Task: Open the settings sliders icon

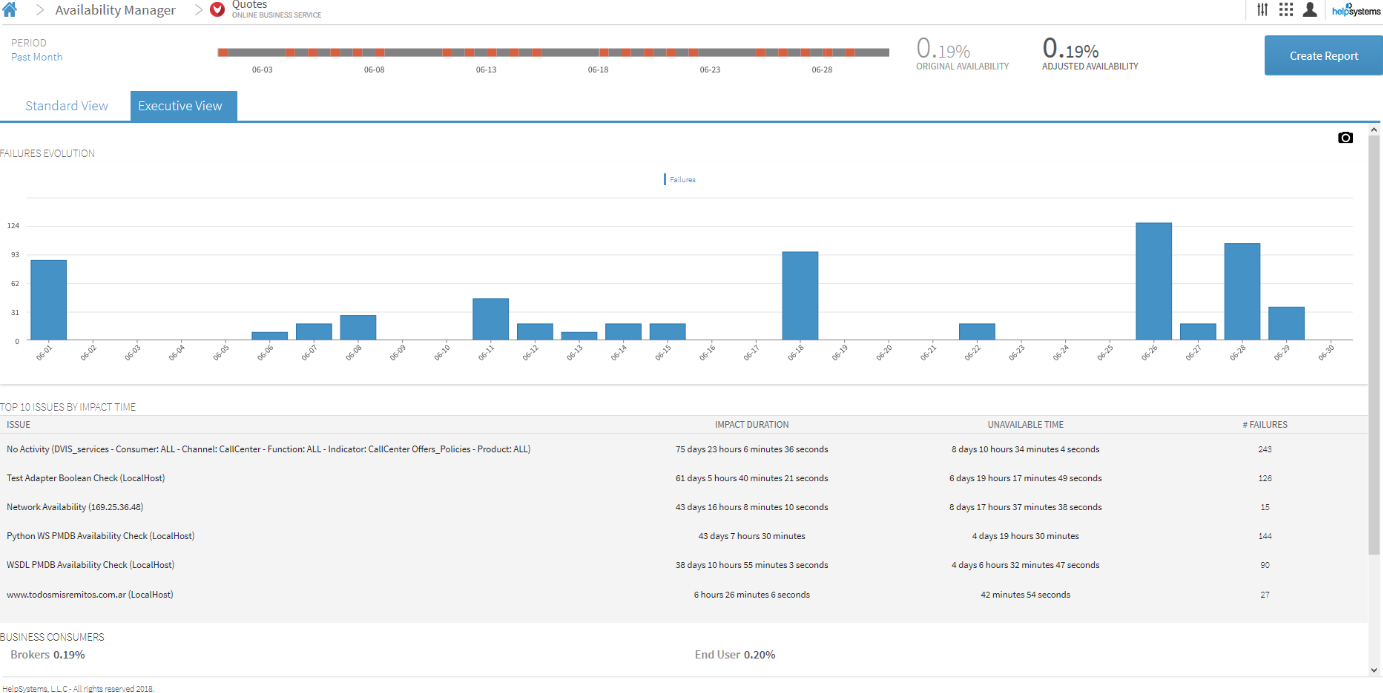Action: 1262,9
